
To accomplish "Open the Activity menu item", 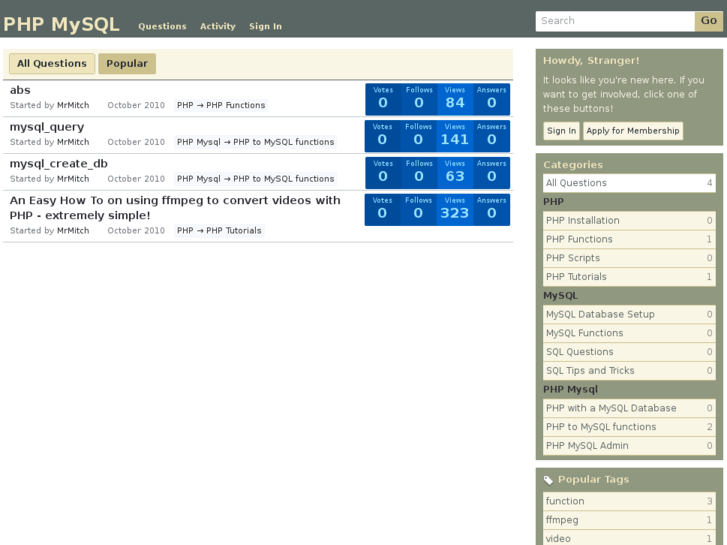I will 217,26.
